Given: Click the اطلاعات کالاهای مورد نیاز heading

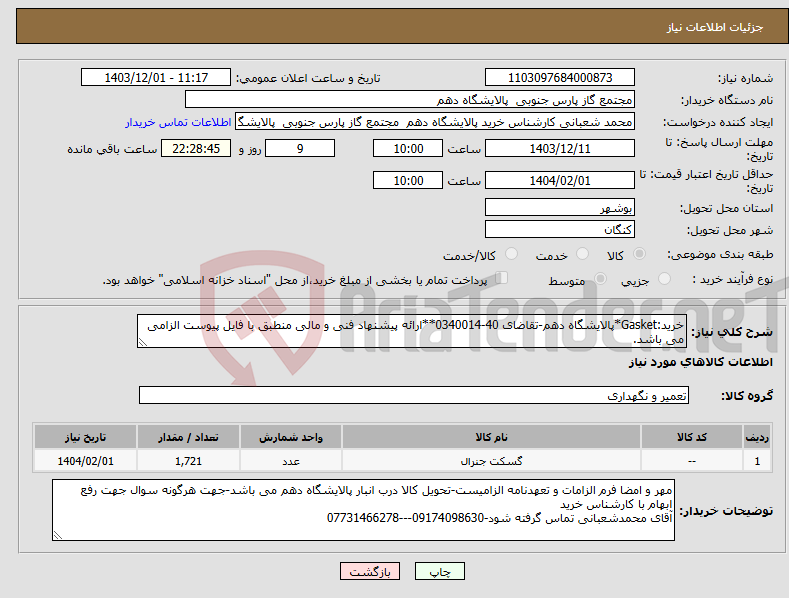Looking at the screenshot, I should click(x=700, y=362).
